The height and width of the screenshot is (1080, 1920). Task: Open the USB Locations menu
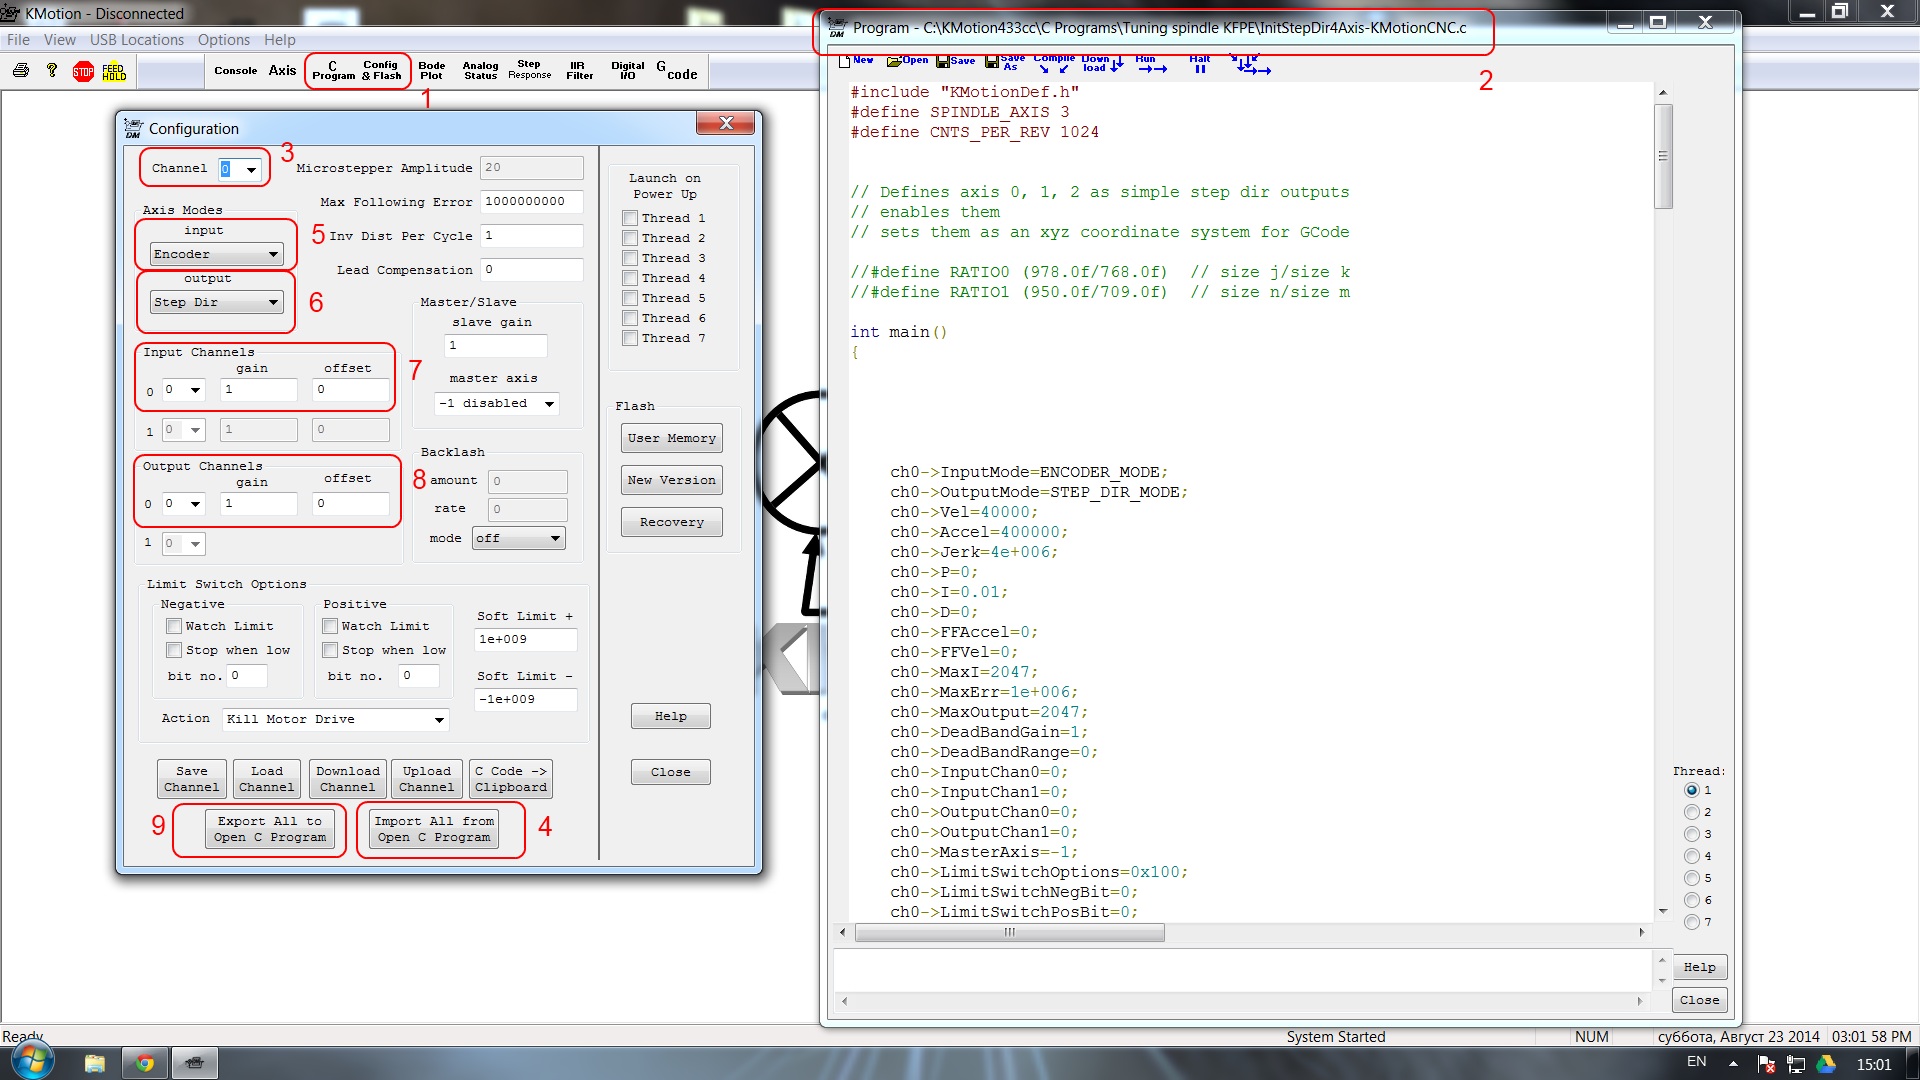click(136, 40)
